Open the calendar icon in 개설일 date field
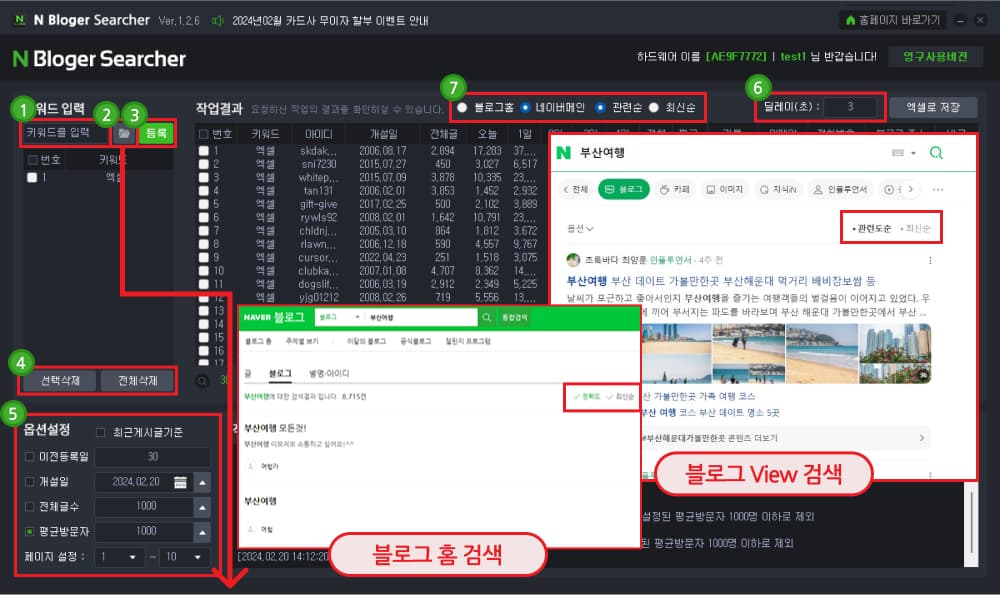Image resolution: width=1000 pixels, height=596 pixels. pyautogui.click(x=180, y=482)
